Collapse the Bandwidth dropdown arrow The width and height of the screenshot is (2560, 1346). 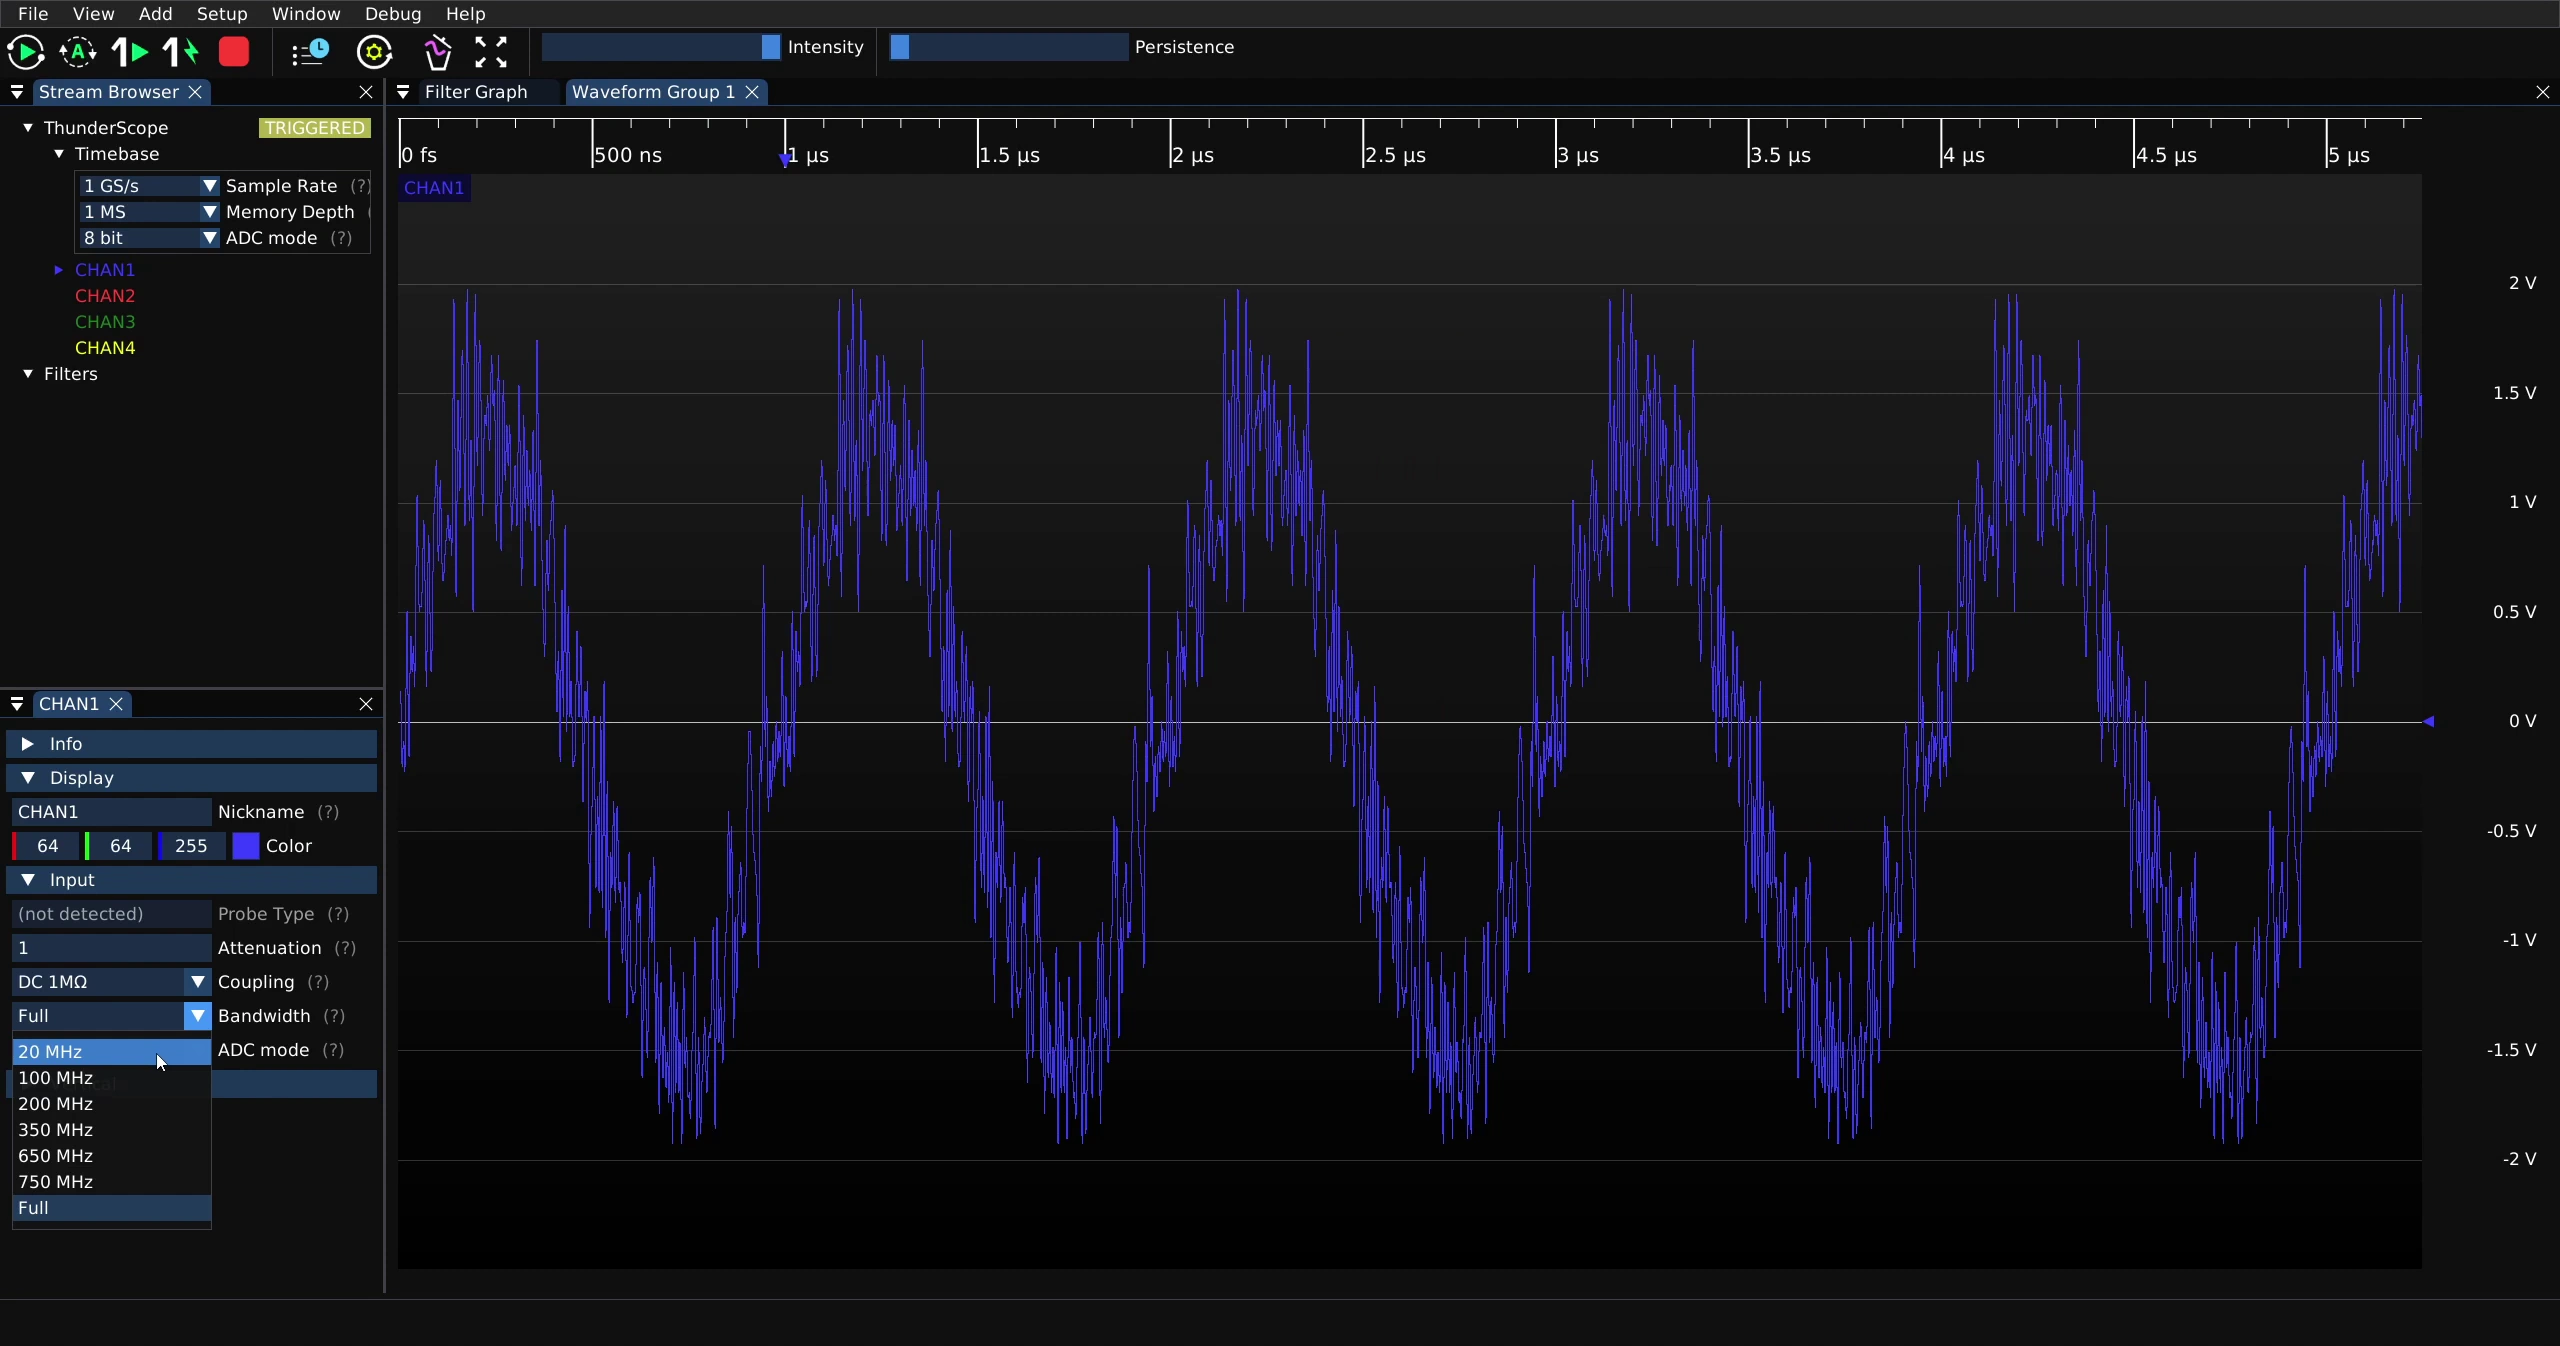198,1016
